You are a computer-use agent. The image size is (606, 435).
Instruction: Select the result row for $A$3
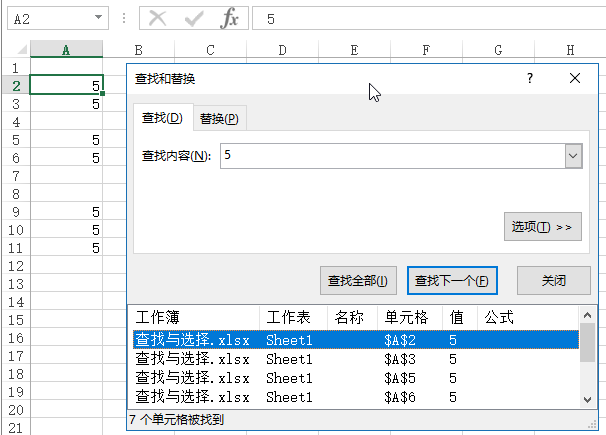coord(355,359)
